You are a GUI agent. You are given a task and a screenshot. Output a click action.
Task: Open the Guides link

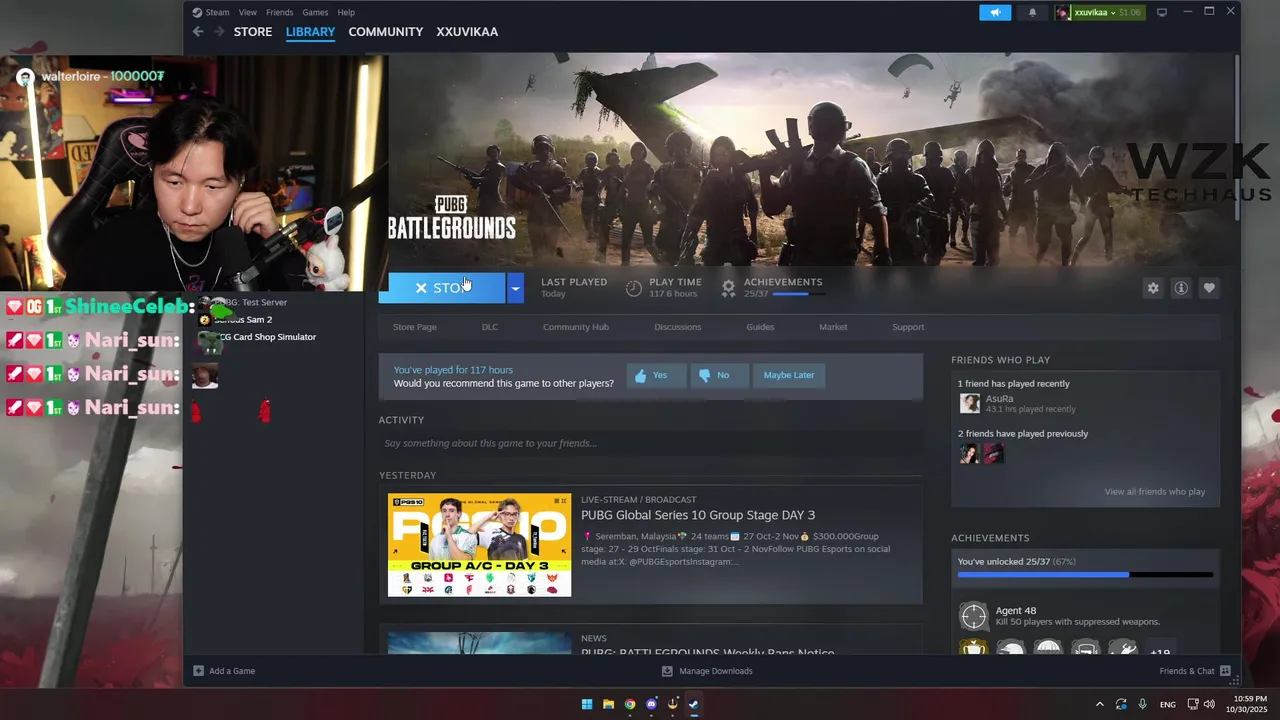(760, 327)
